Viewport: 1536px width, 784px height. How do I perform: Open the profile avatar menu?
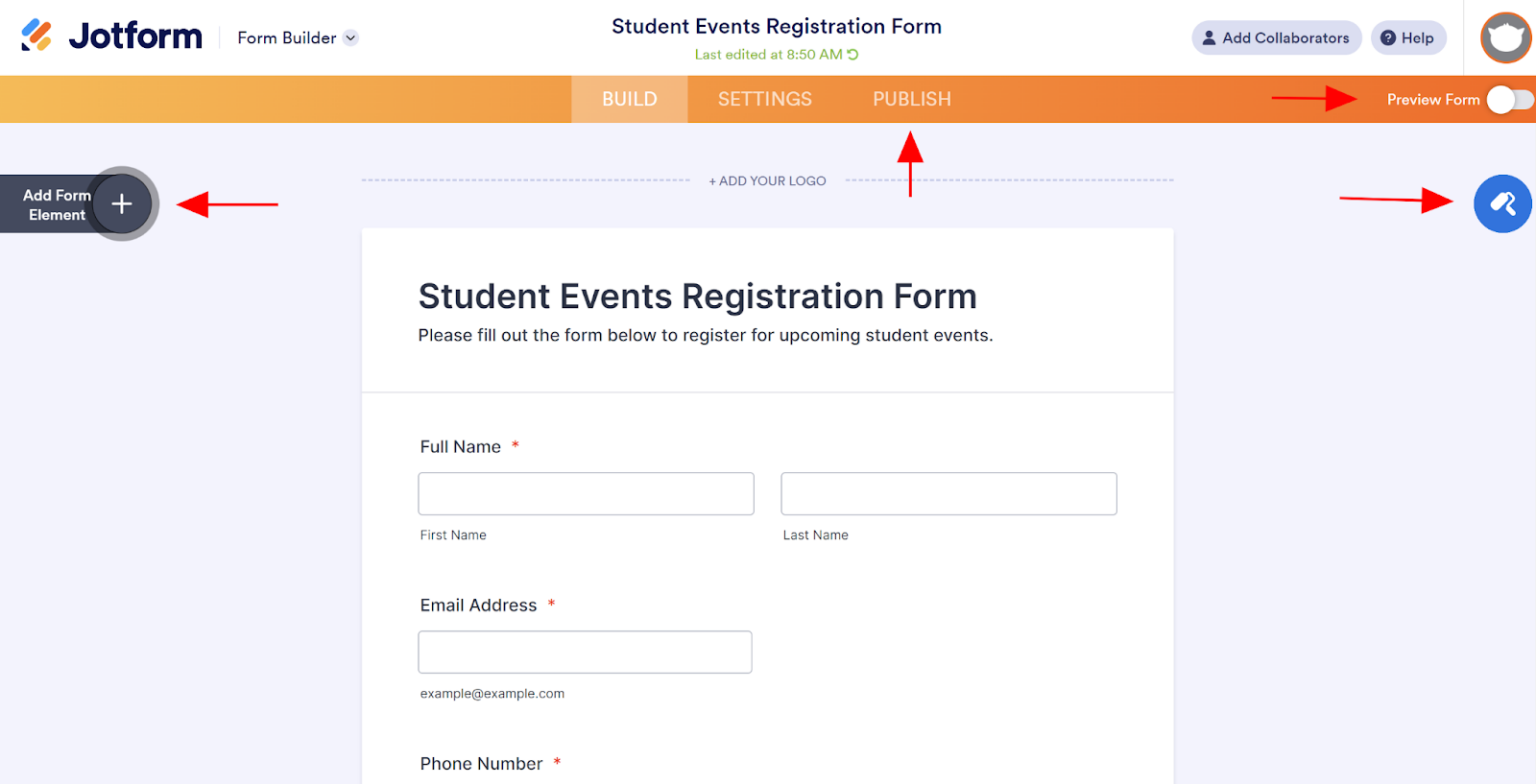1504,37
